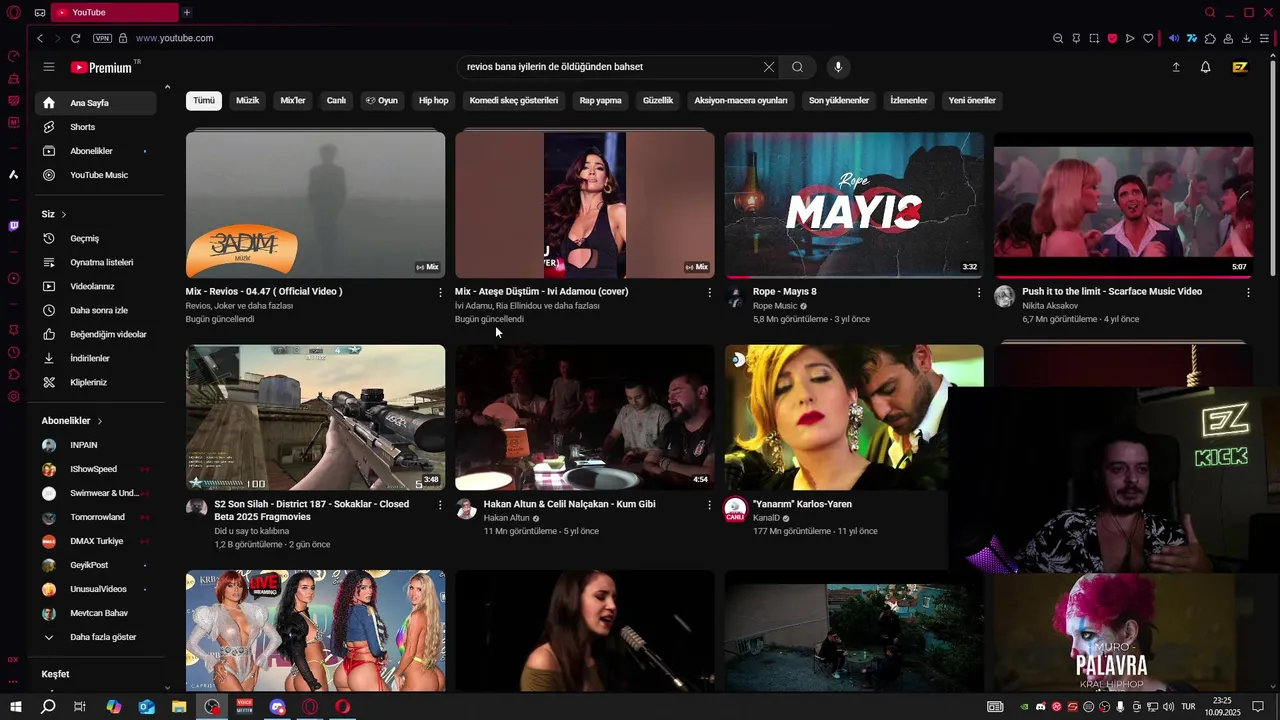1280x720 pixels.
Task: Open YouTube Music from the sidebar
Action: (96, 175)
